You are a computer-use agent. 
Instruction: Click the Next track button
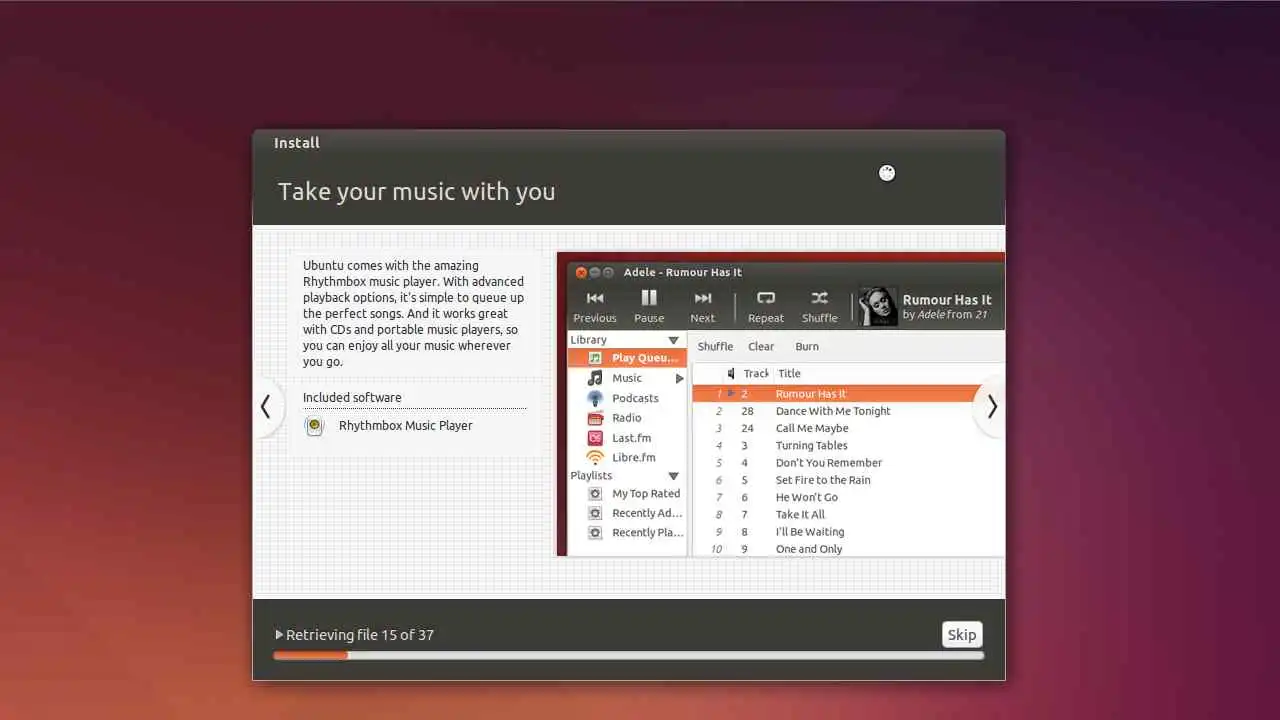703,307
